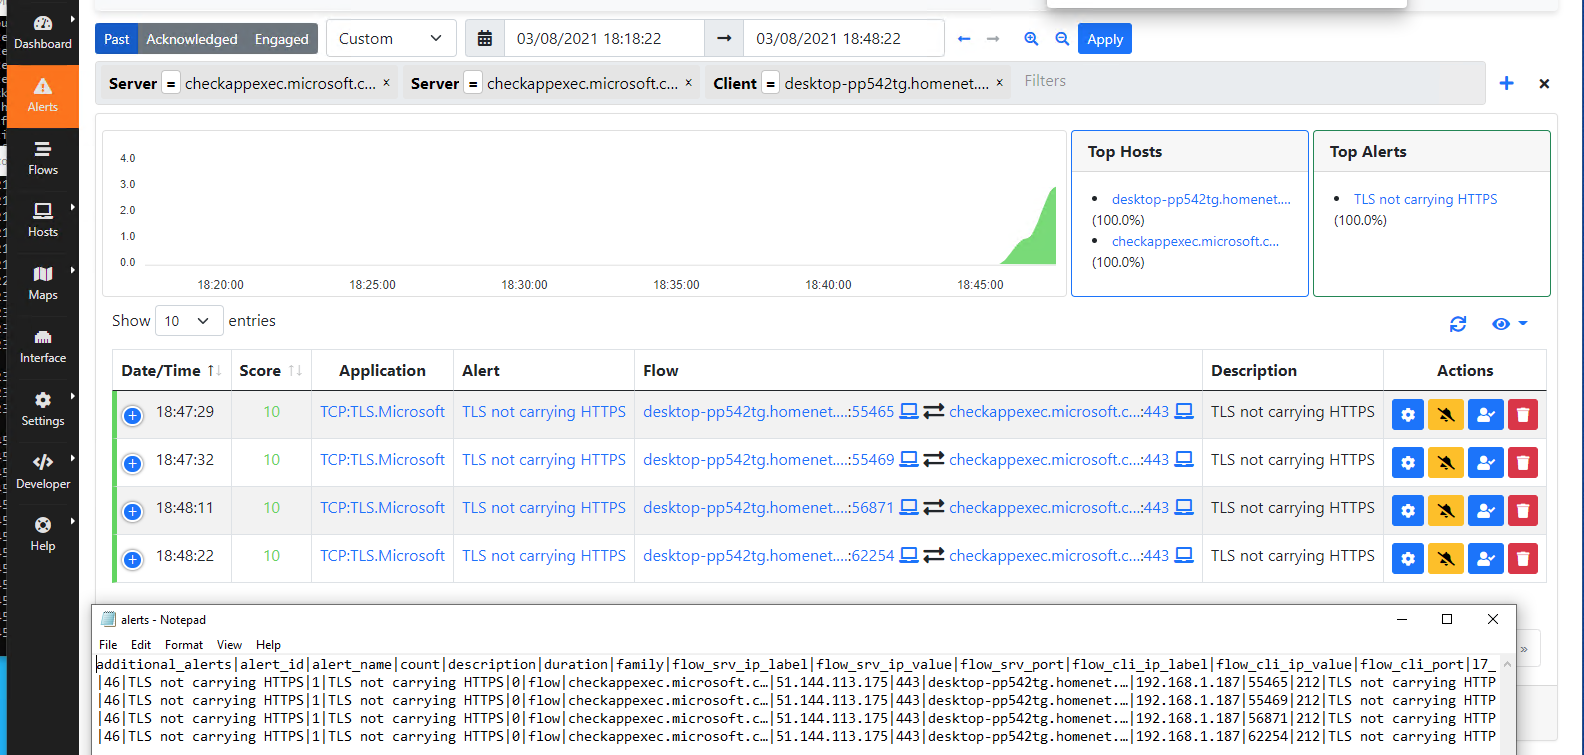Open the Custom time range dropdown
1584x755 pixels.
coord(391,39)
